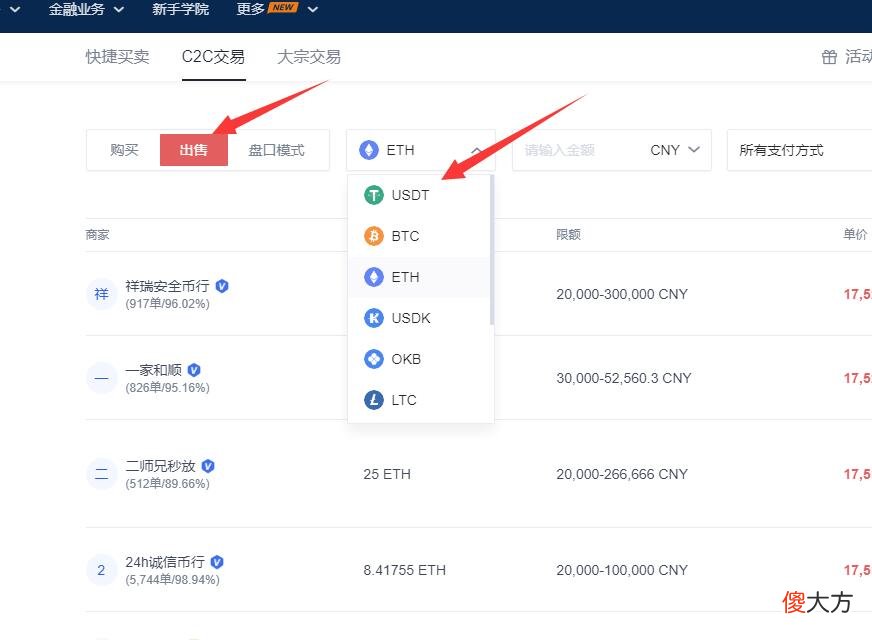Click the 单价 column header
This screenshot has width=872, height=640.
click(855, 235)
